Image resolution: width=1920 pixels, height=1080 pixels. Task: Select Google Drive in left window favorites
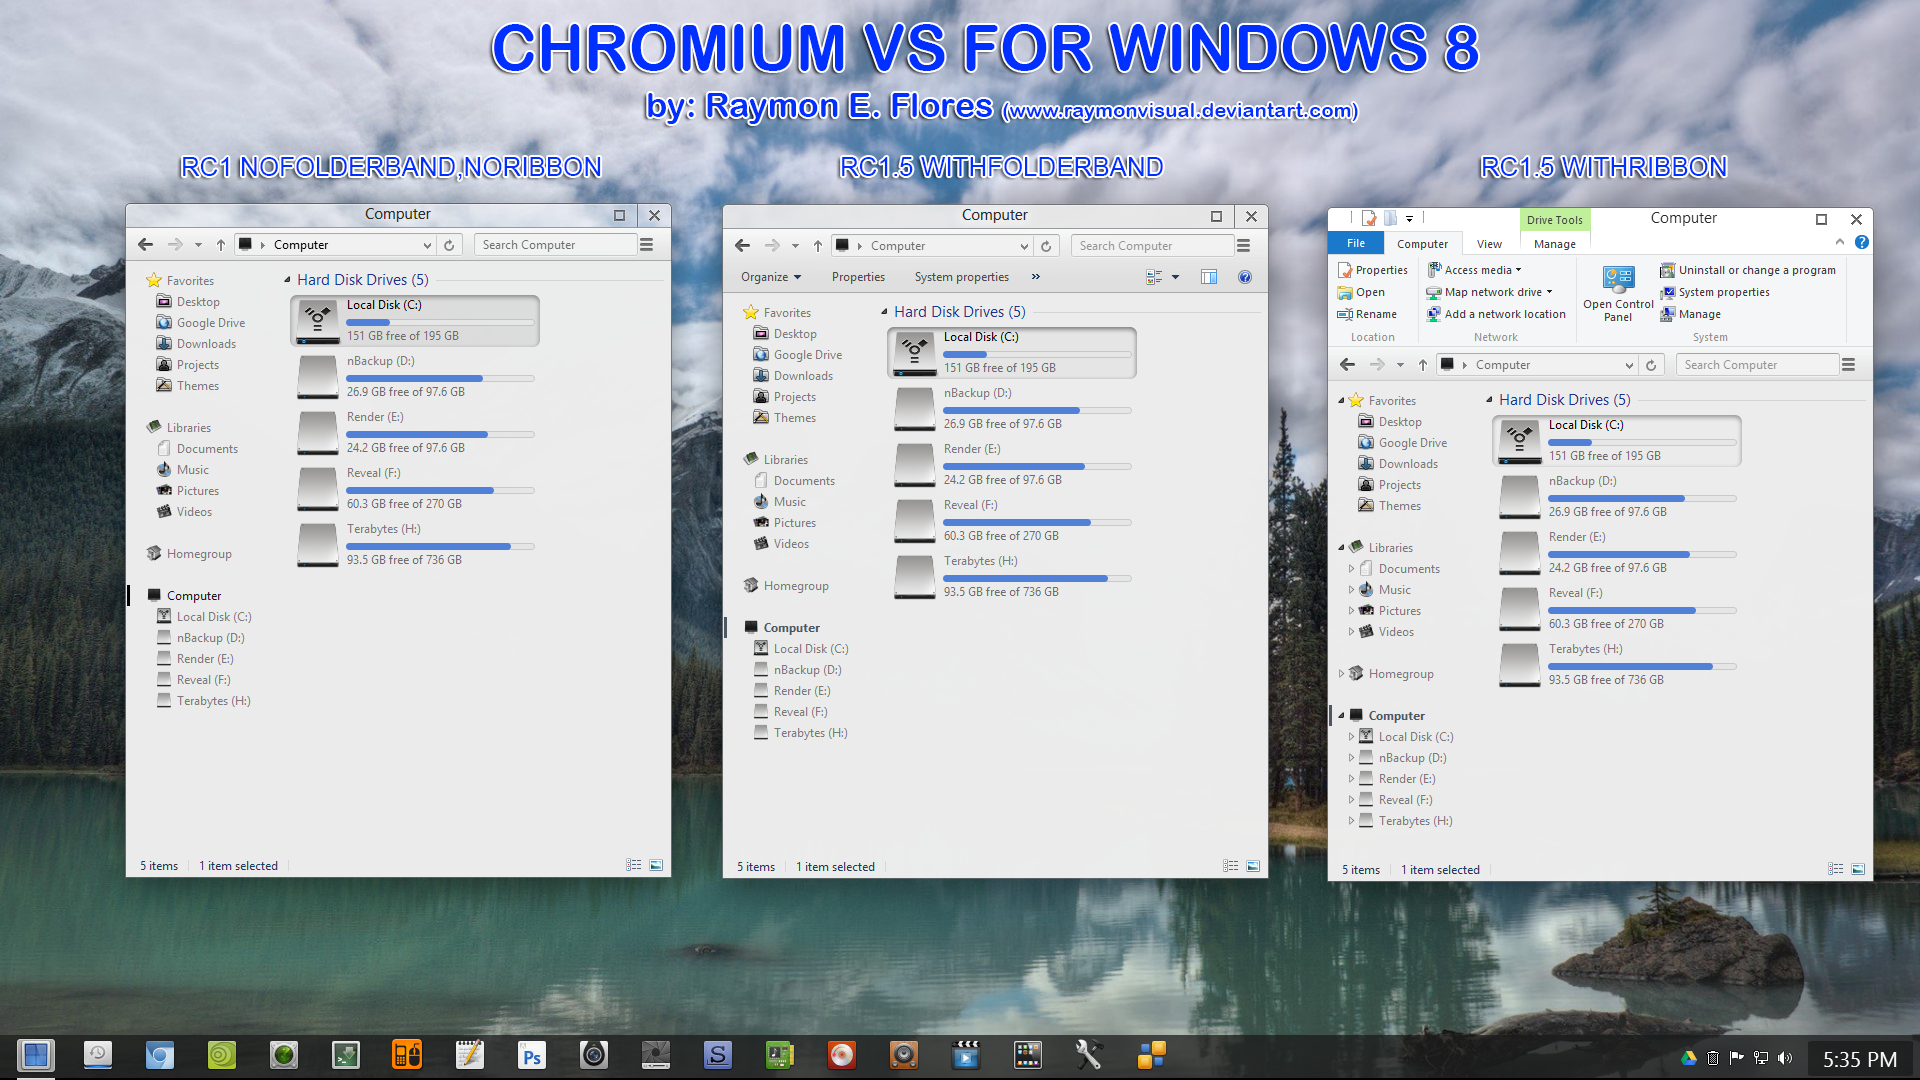coord(200,323)
